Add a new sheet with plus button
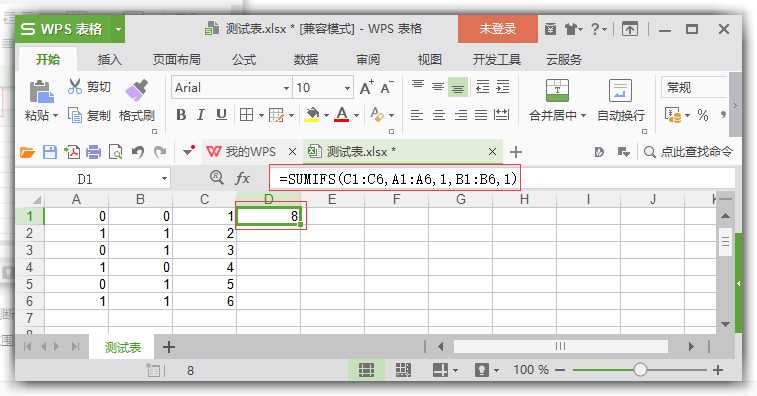Image resolution: width=757 pixels, height=396 pixels. [x=168, y=347]
